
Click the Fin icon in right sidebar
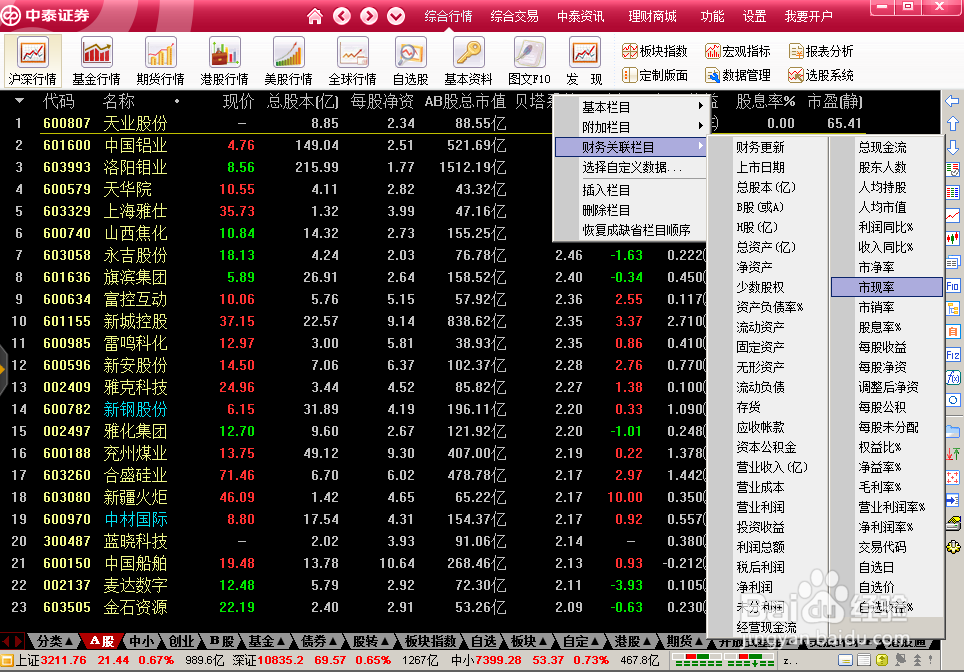pos(952,286)
